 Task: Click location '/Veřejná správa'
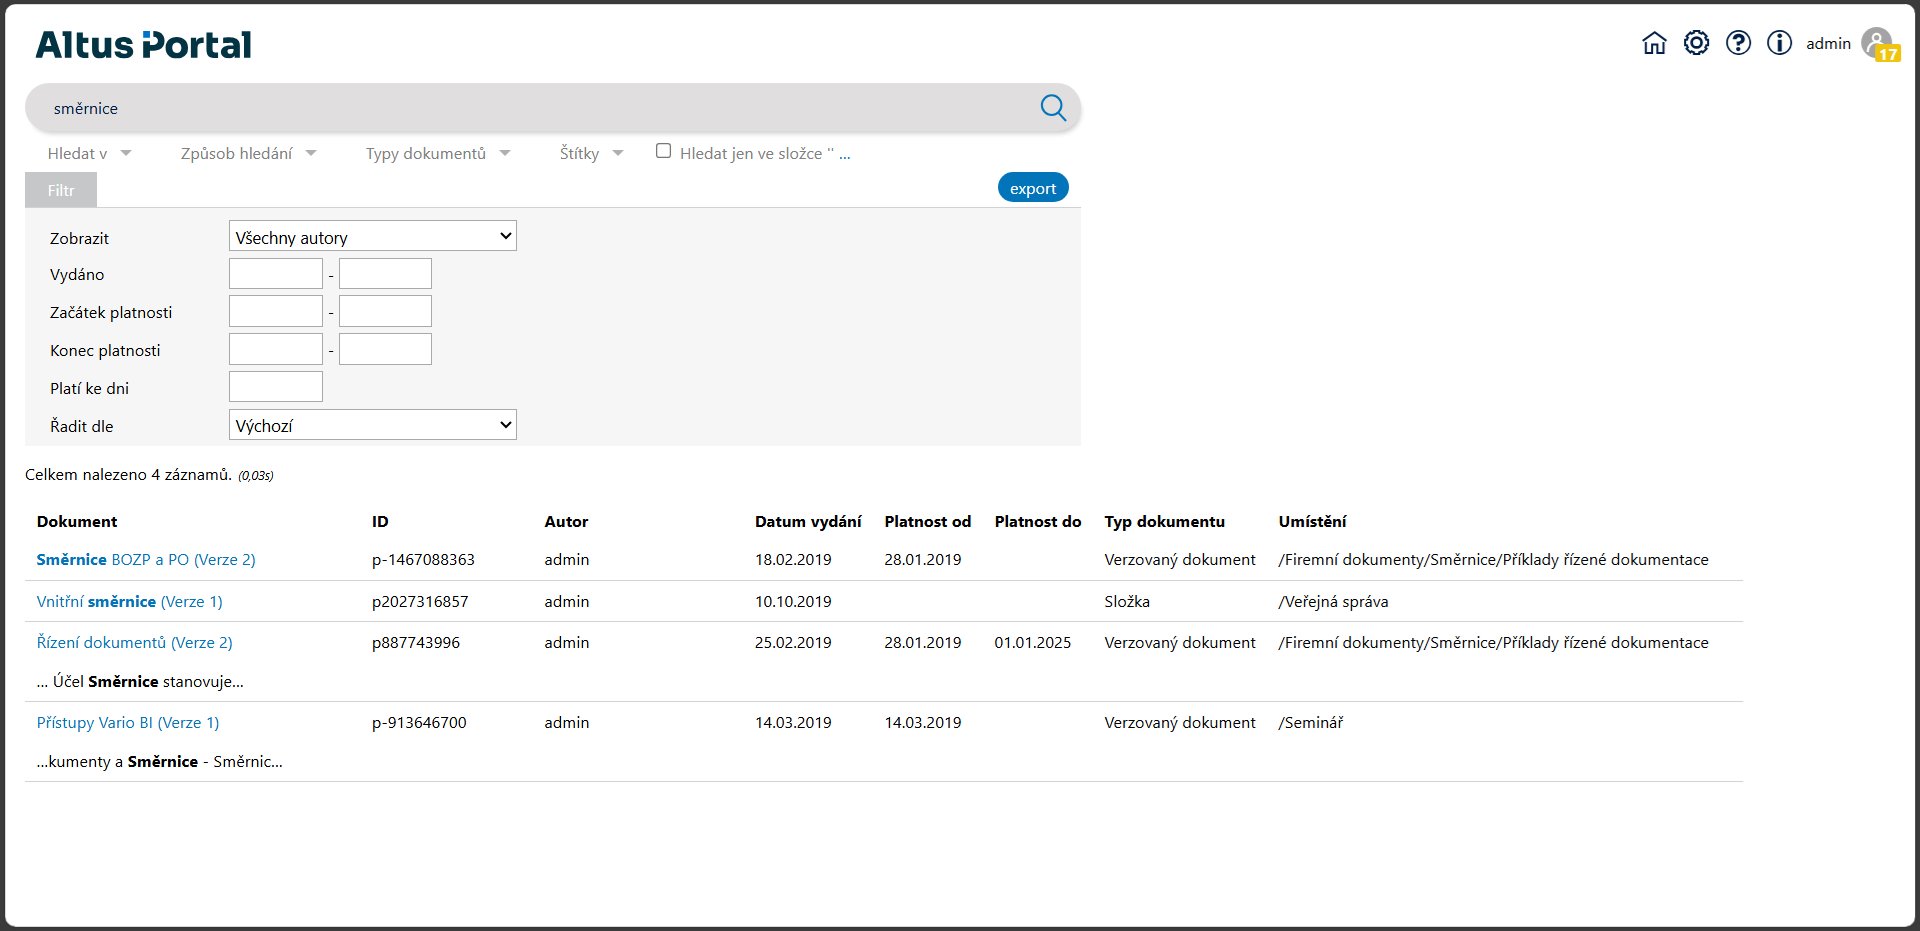pos(1333,602)
